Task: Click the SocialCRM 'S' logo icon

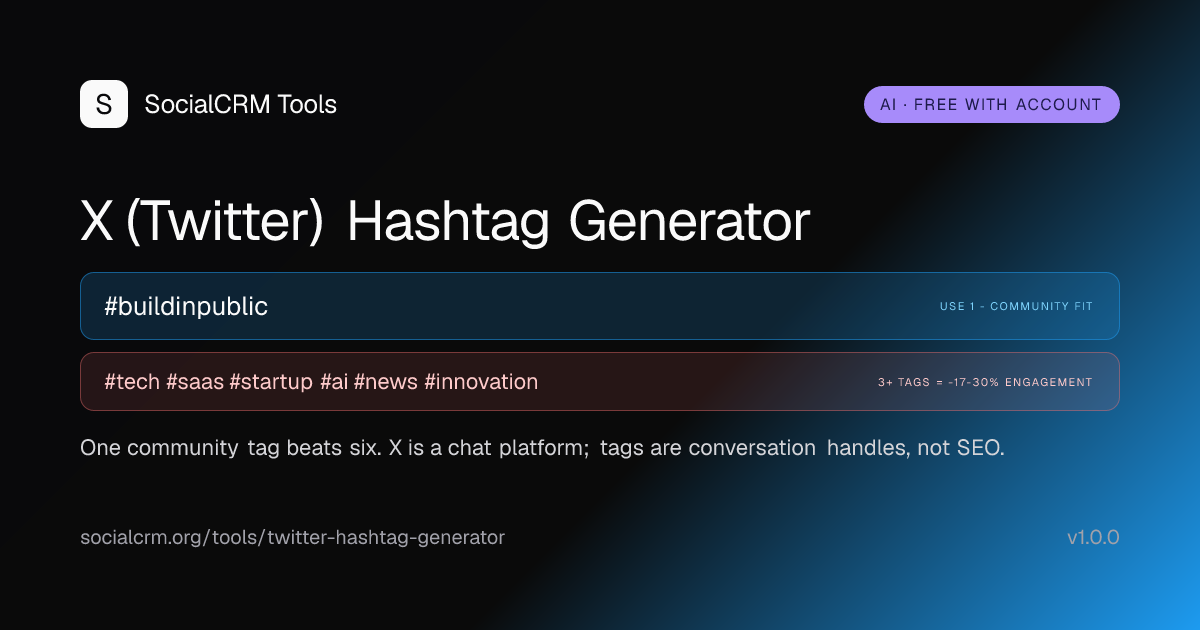Action: (104, 104)
